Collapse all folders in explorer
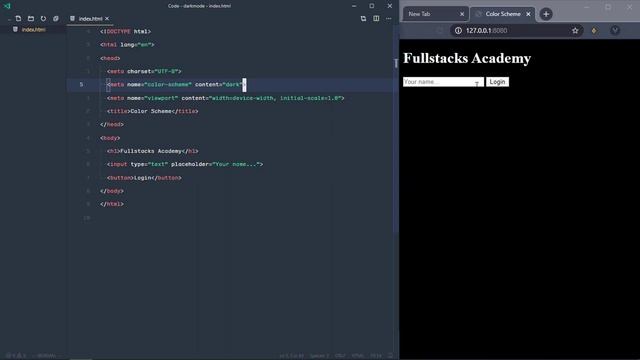640x360 pixels. (56, 18)
